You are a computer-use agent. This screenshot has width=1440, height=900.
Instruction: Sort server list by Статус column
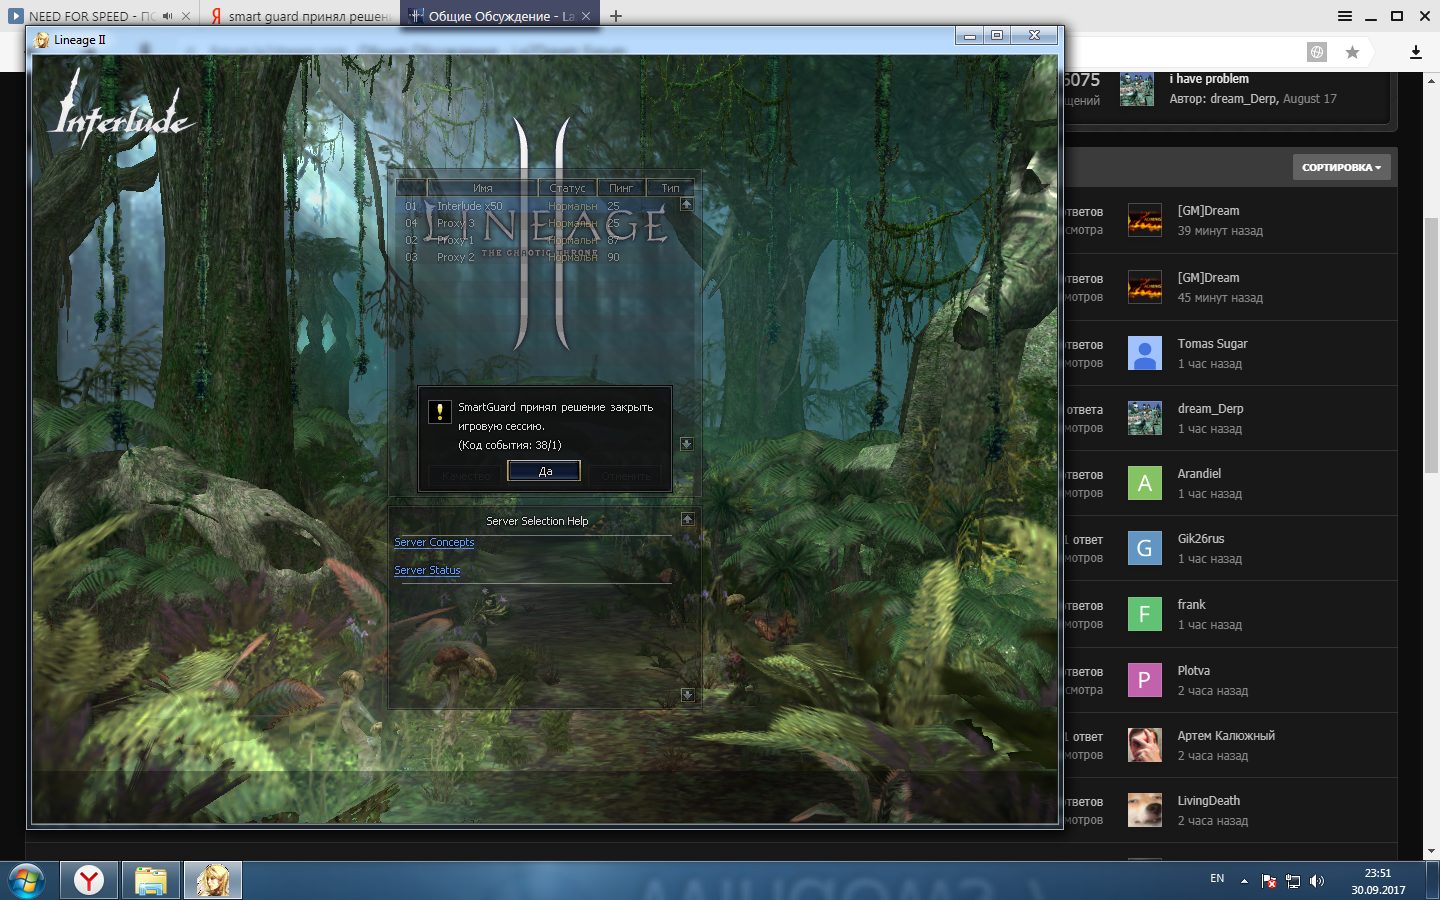[567, 188]
